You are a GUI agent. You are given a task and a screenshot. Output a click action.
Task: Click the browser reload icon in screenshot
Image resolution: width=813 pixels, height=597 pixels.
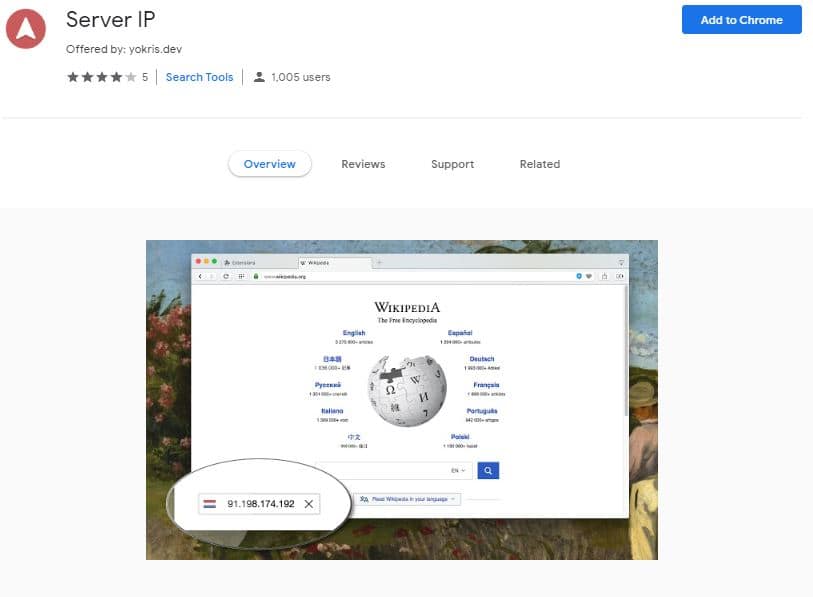[226, 276]
